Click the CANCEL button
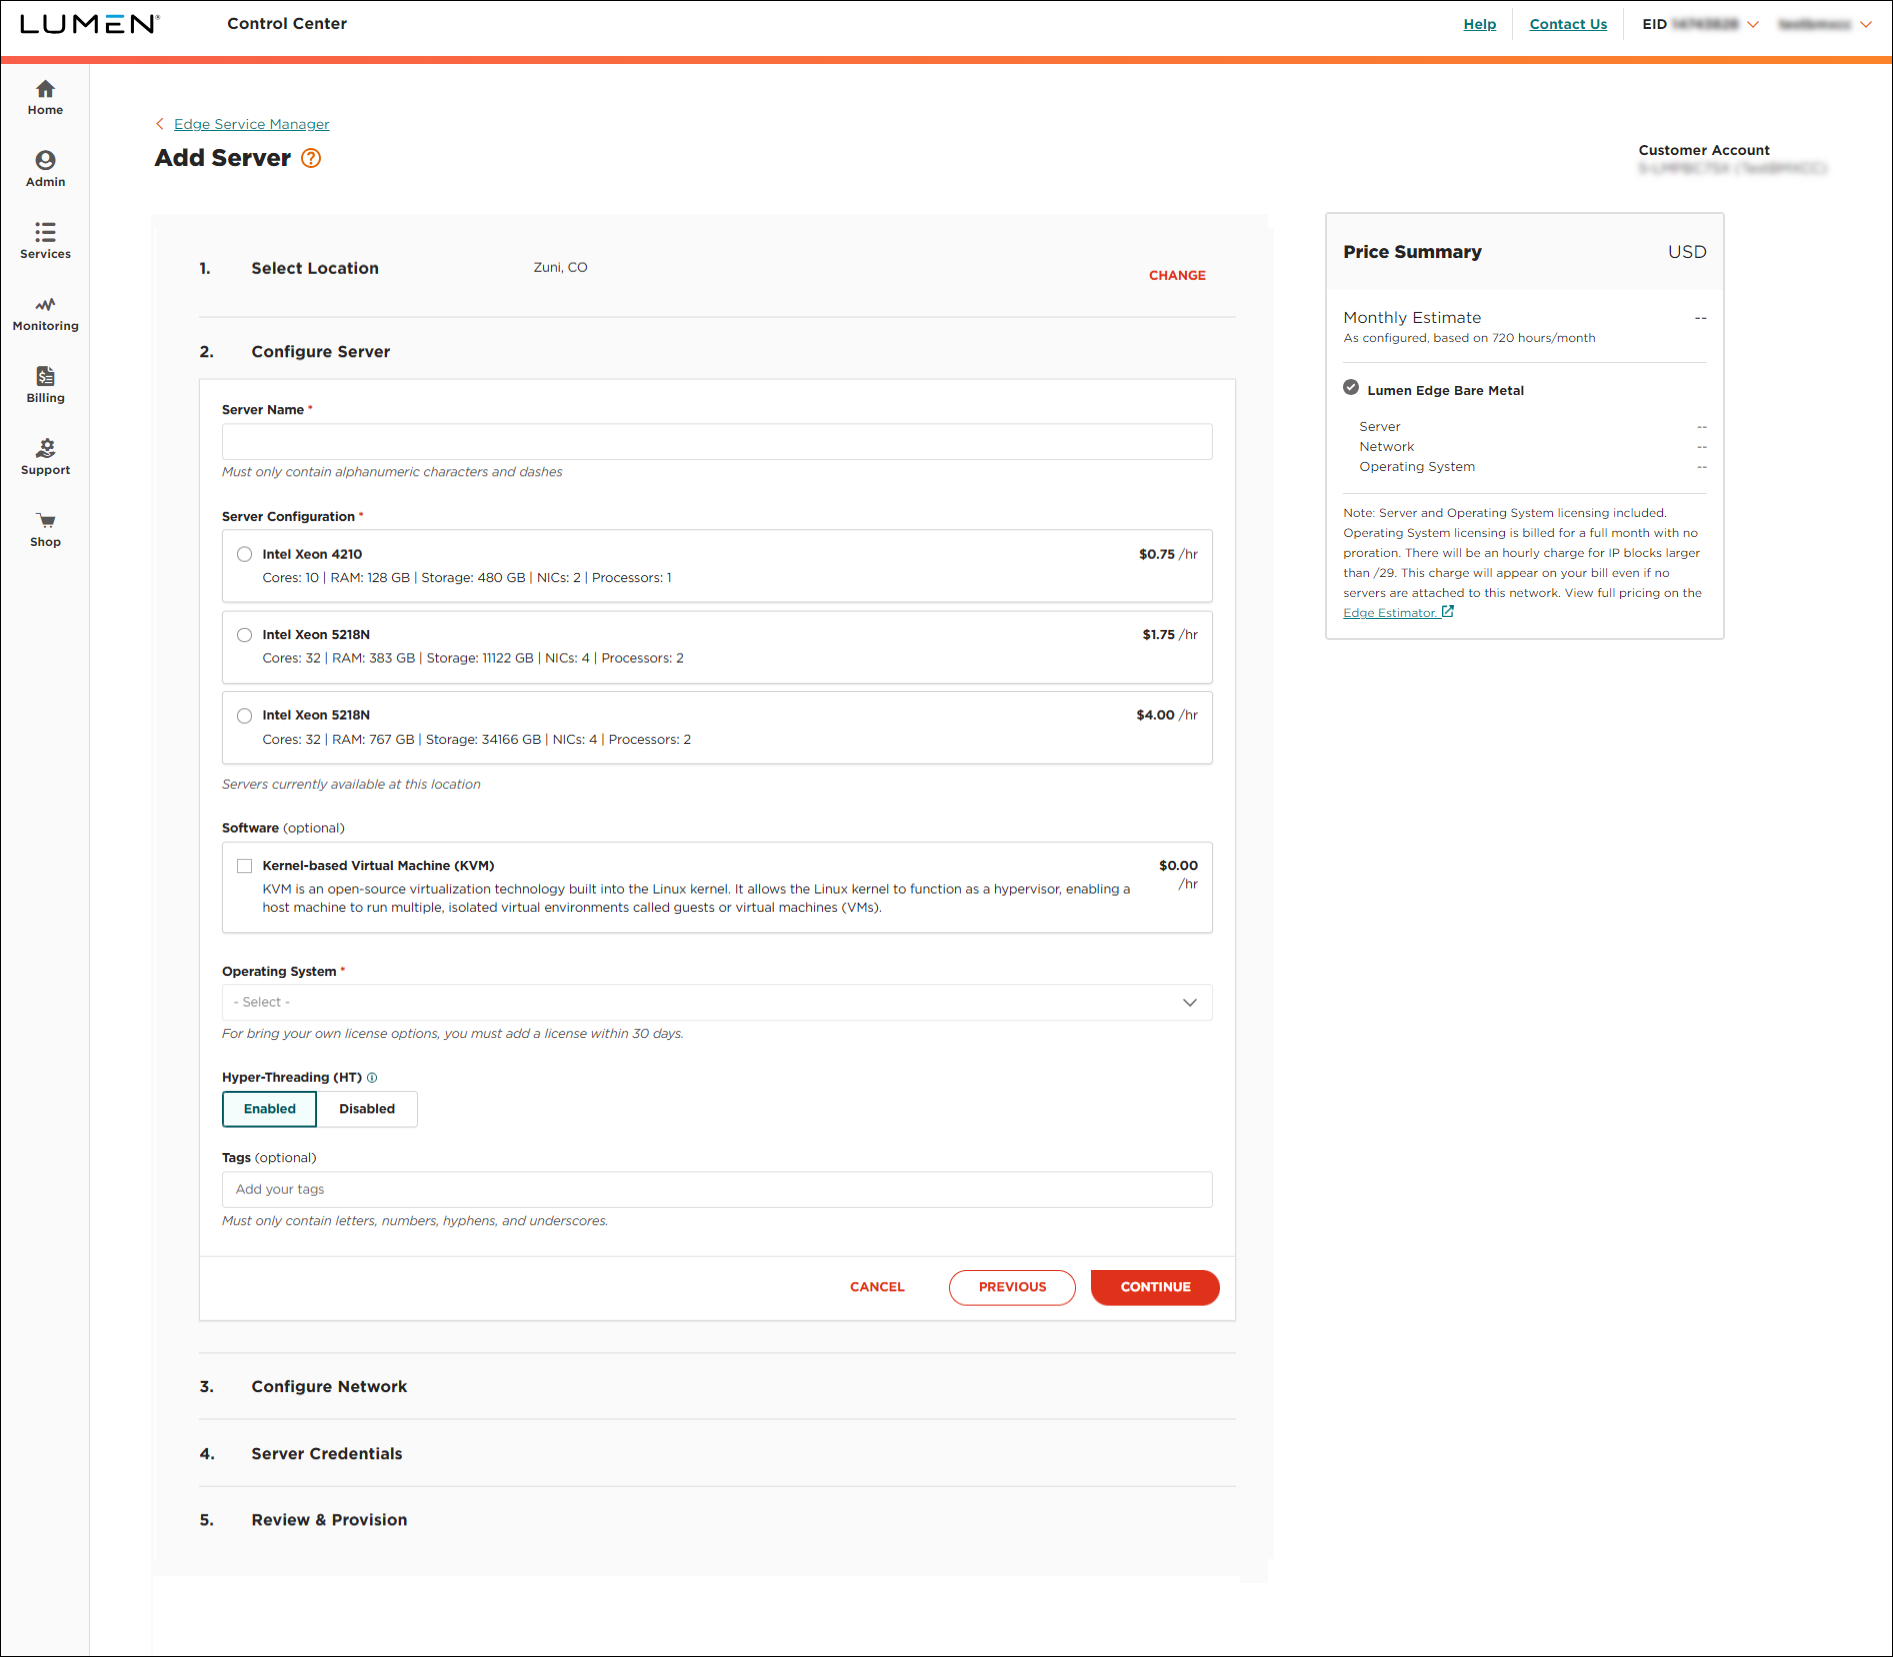This screenshot has width=1893, height=1657. [x=877, y=1287]
